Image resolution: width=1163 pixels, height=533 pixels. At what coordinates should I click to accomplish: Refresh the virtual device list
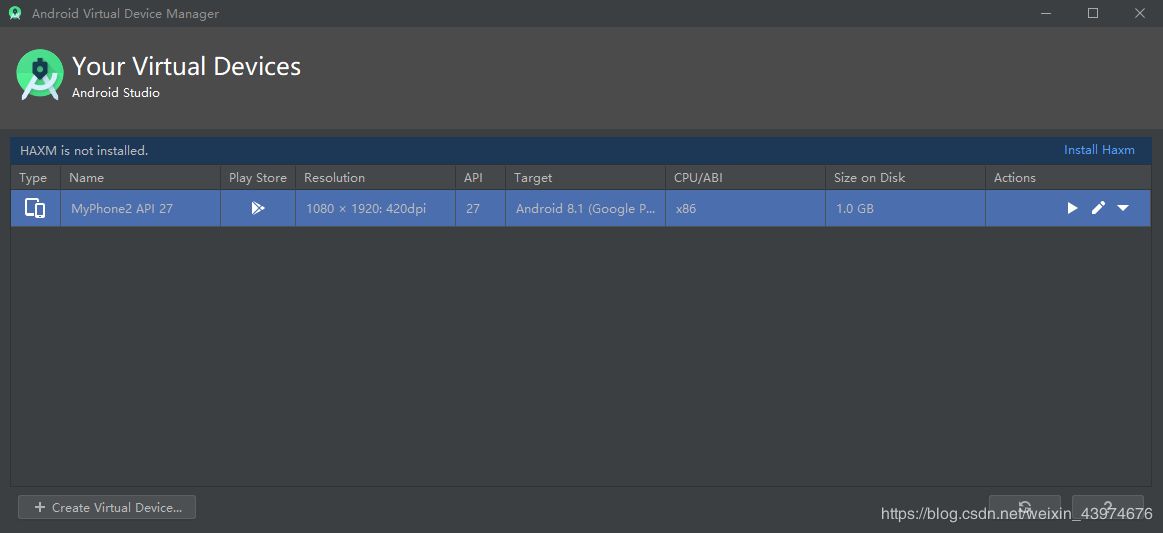(x=1025, y=508)
